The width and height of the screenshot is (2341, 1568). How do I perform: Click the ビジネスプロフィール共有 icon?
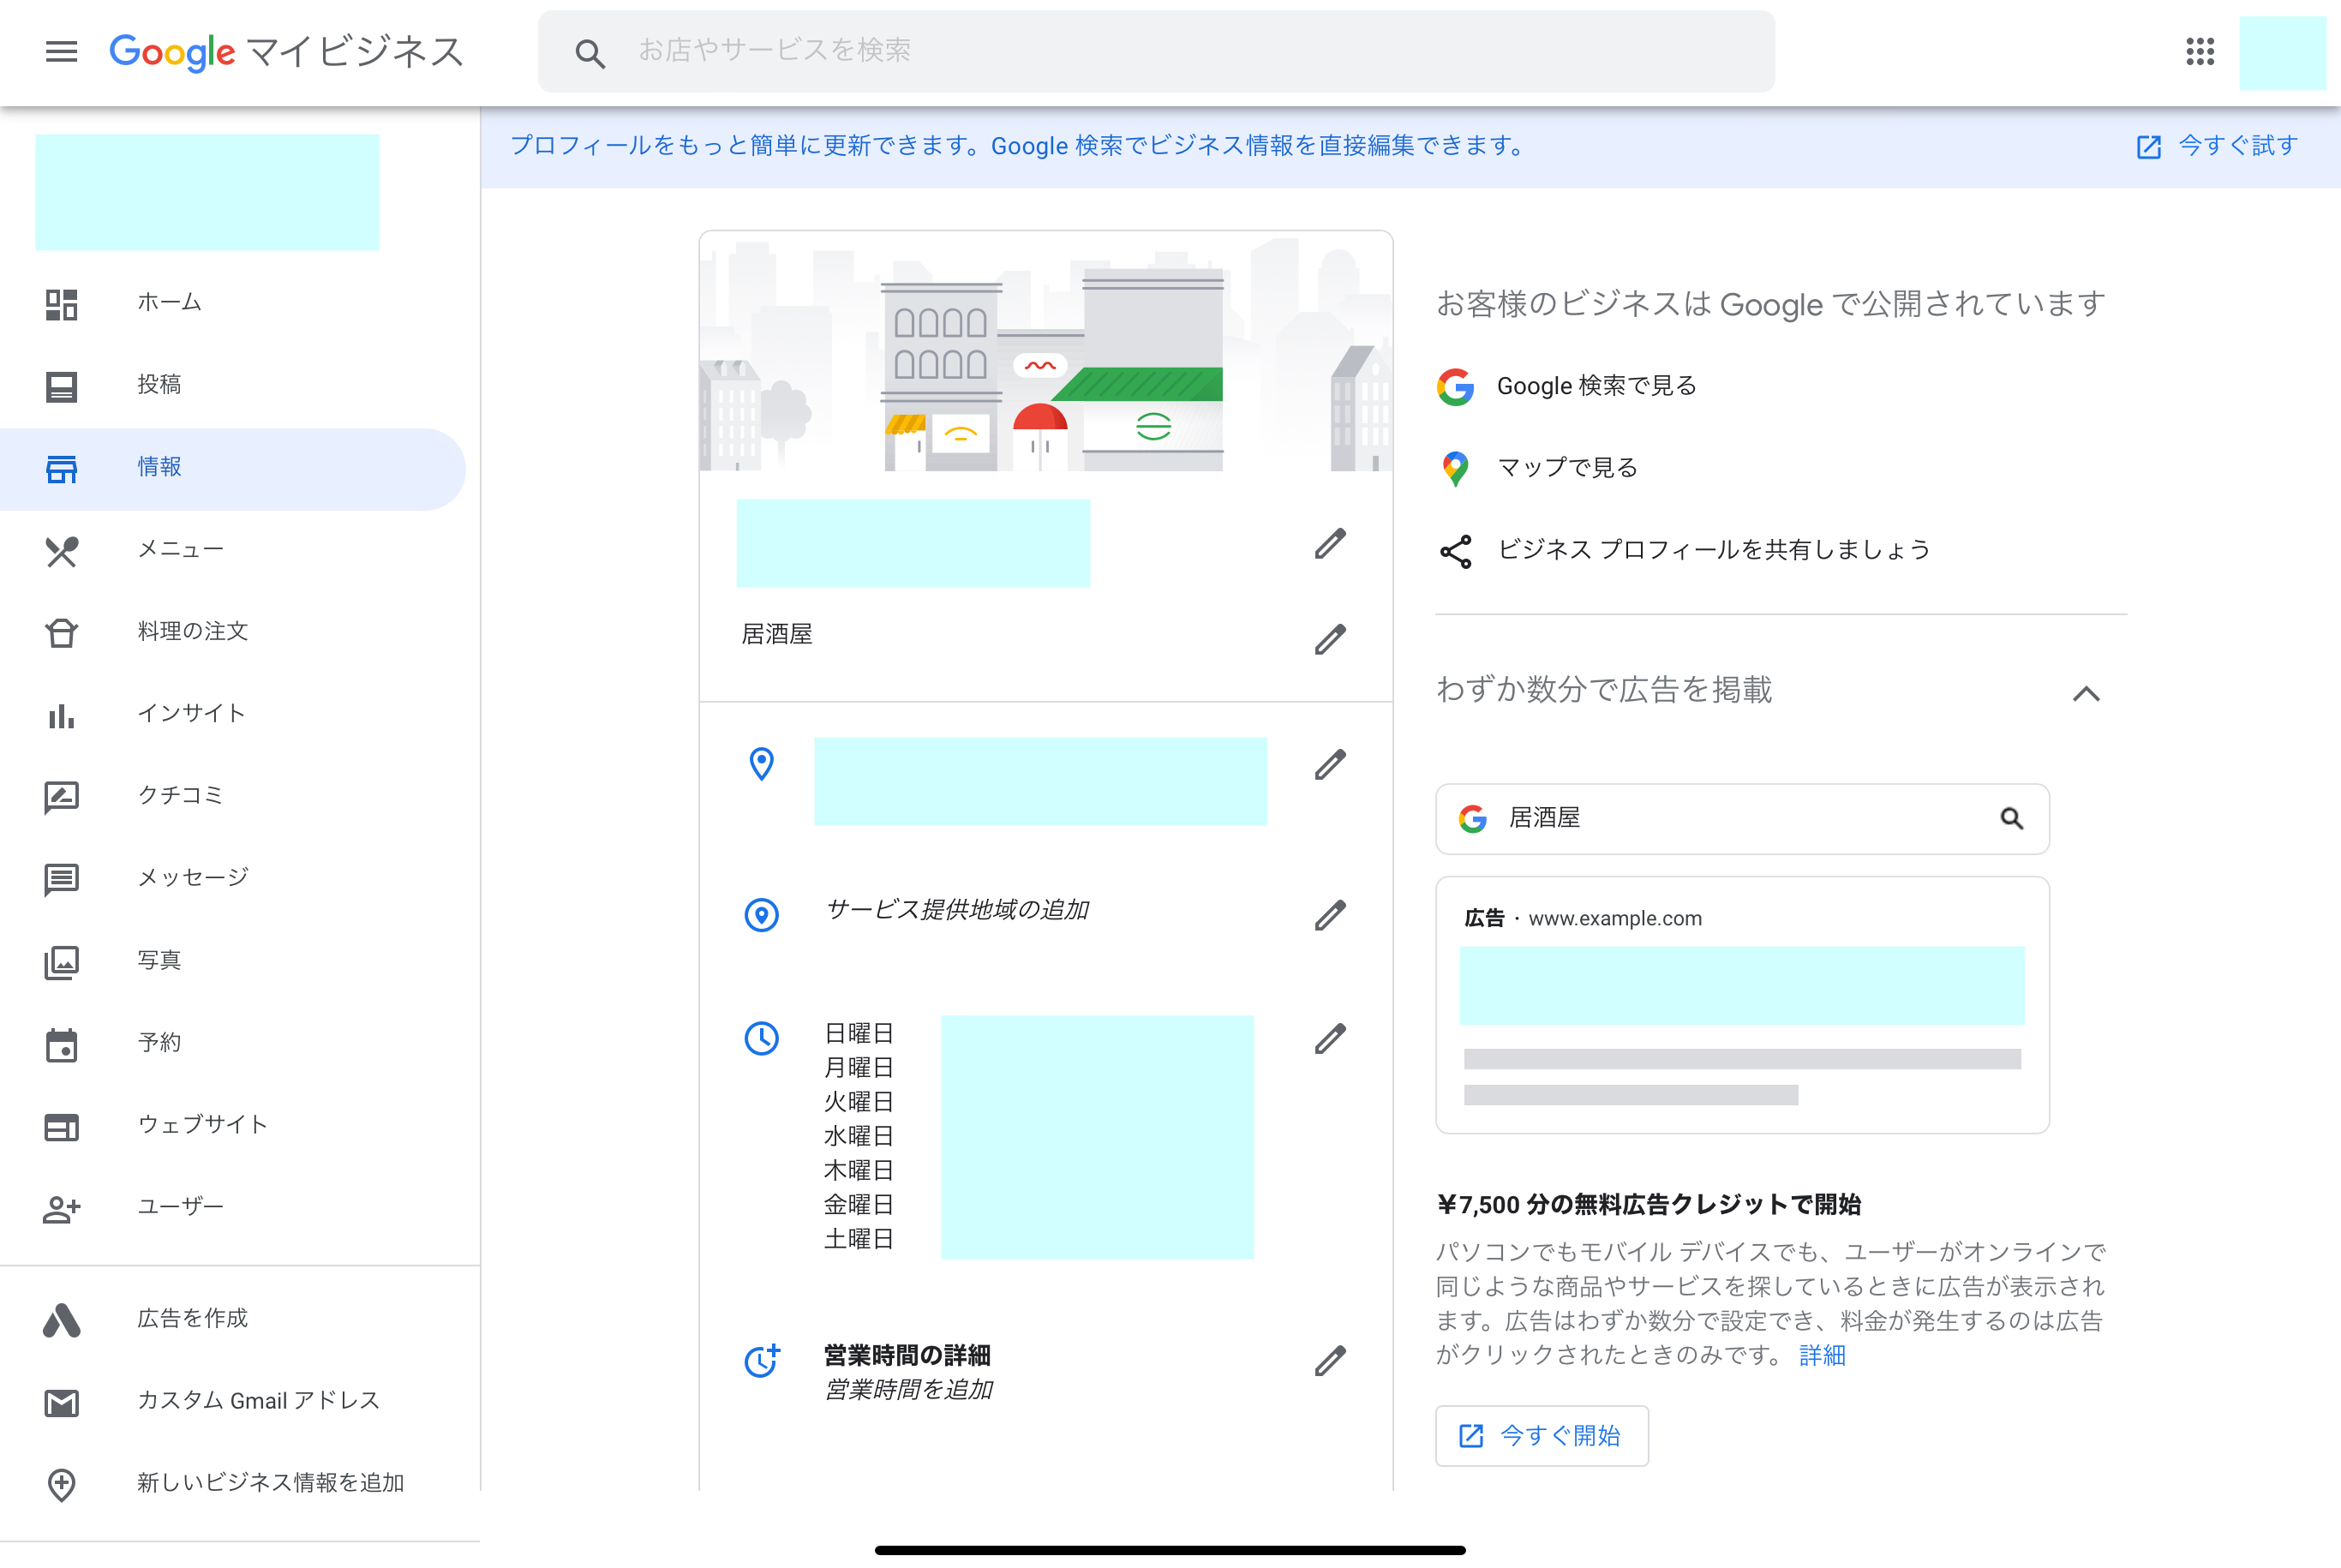(1456, 549)
